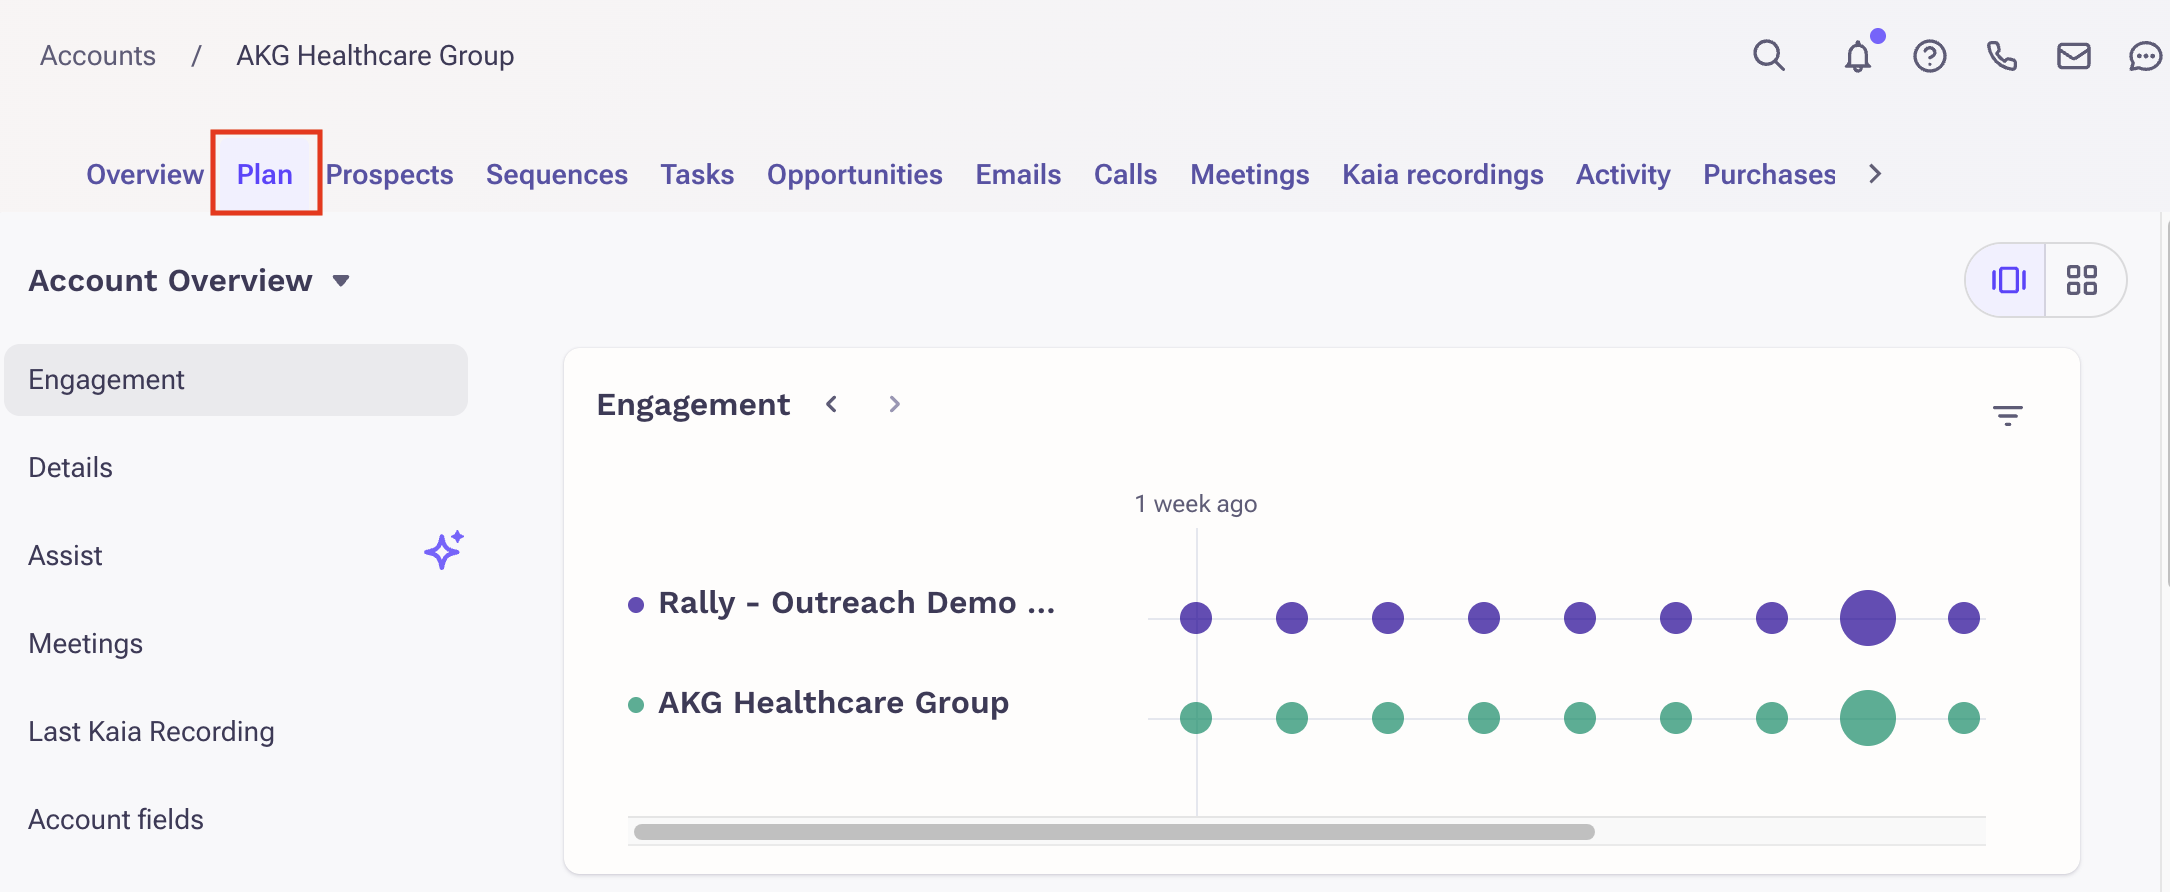Open the Meetings tab in top bar
2170x892 pixels.
click(x=1250, y=174)
